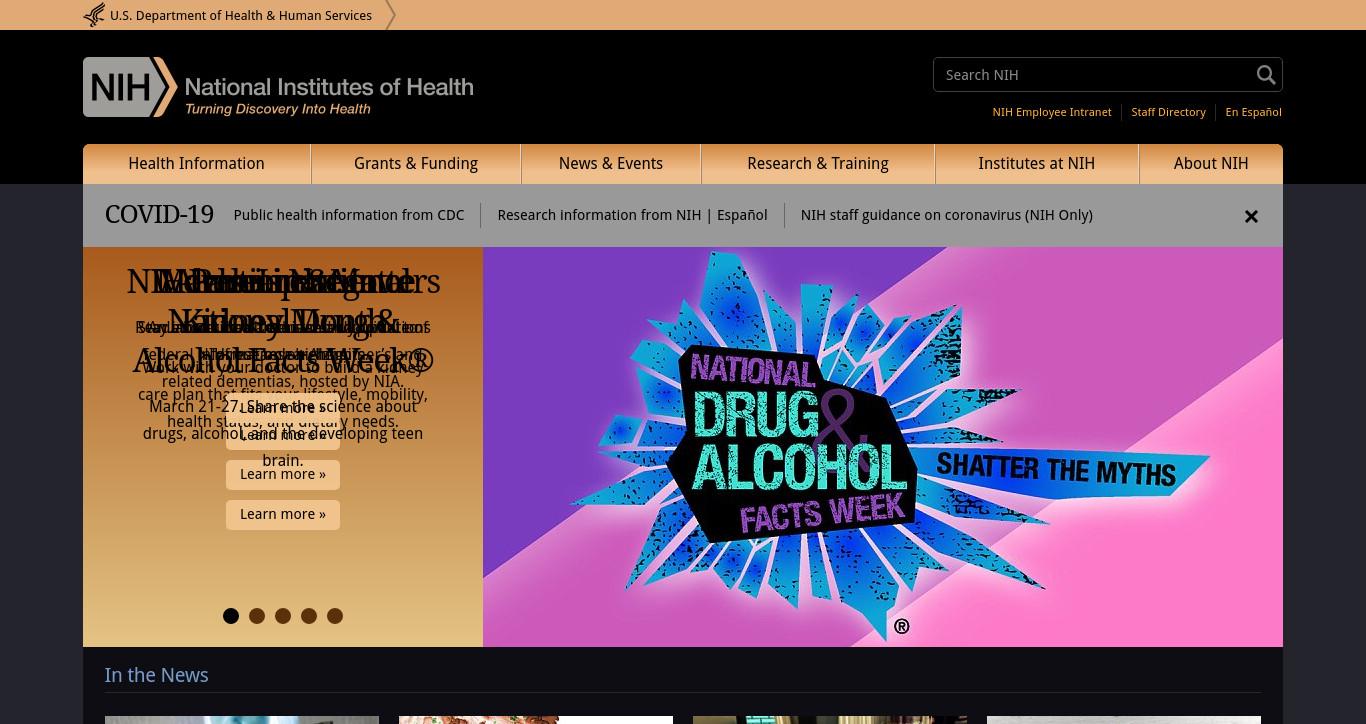This screenshot has height=724, width=1366.
Task: Open NIH staff guidance on coronavirus link
Action: pos(946,215)
